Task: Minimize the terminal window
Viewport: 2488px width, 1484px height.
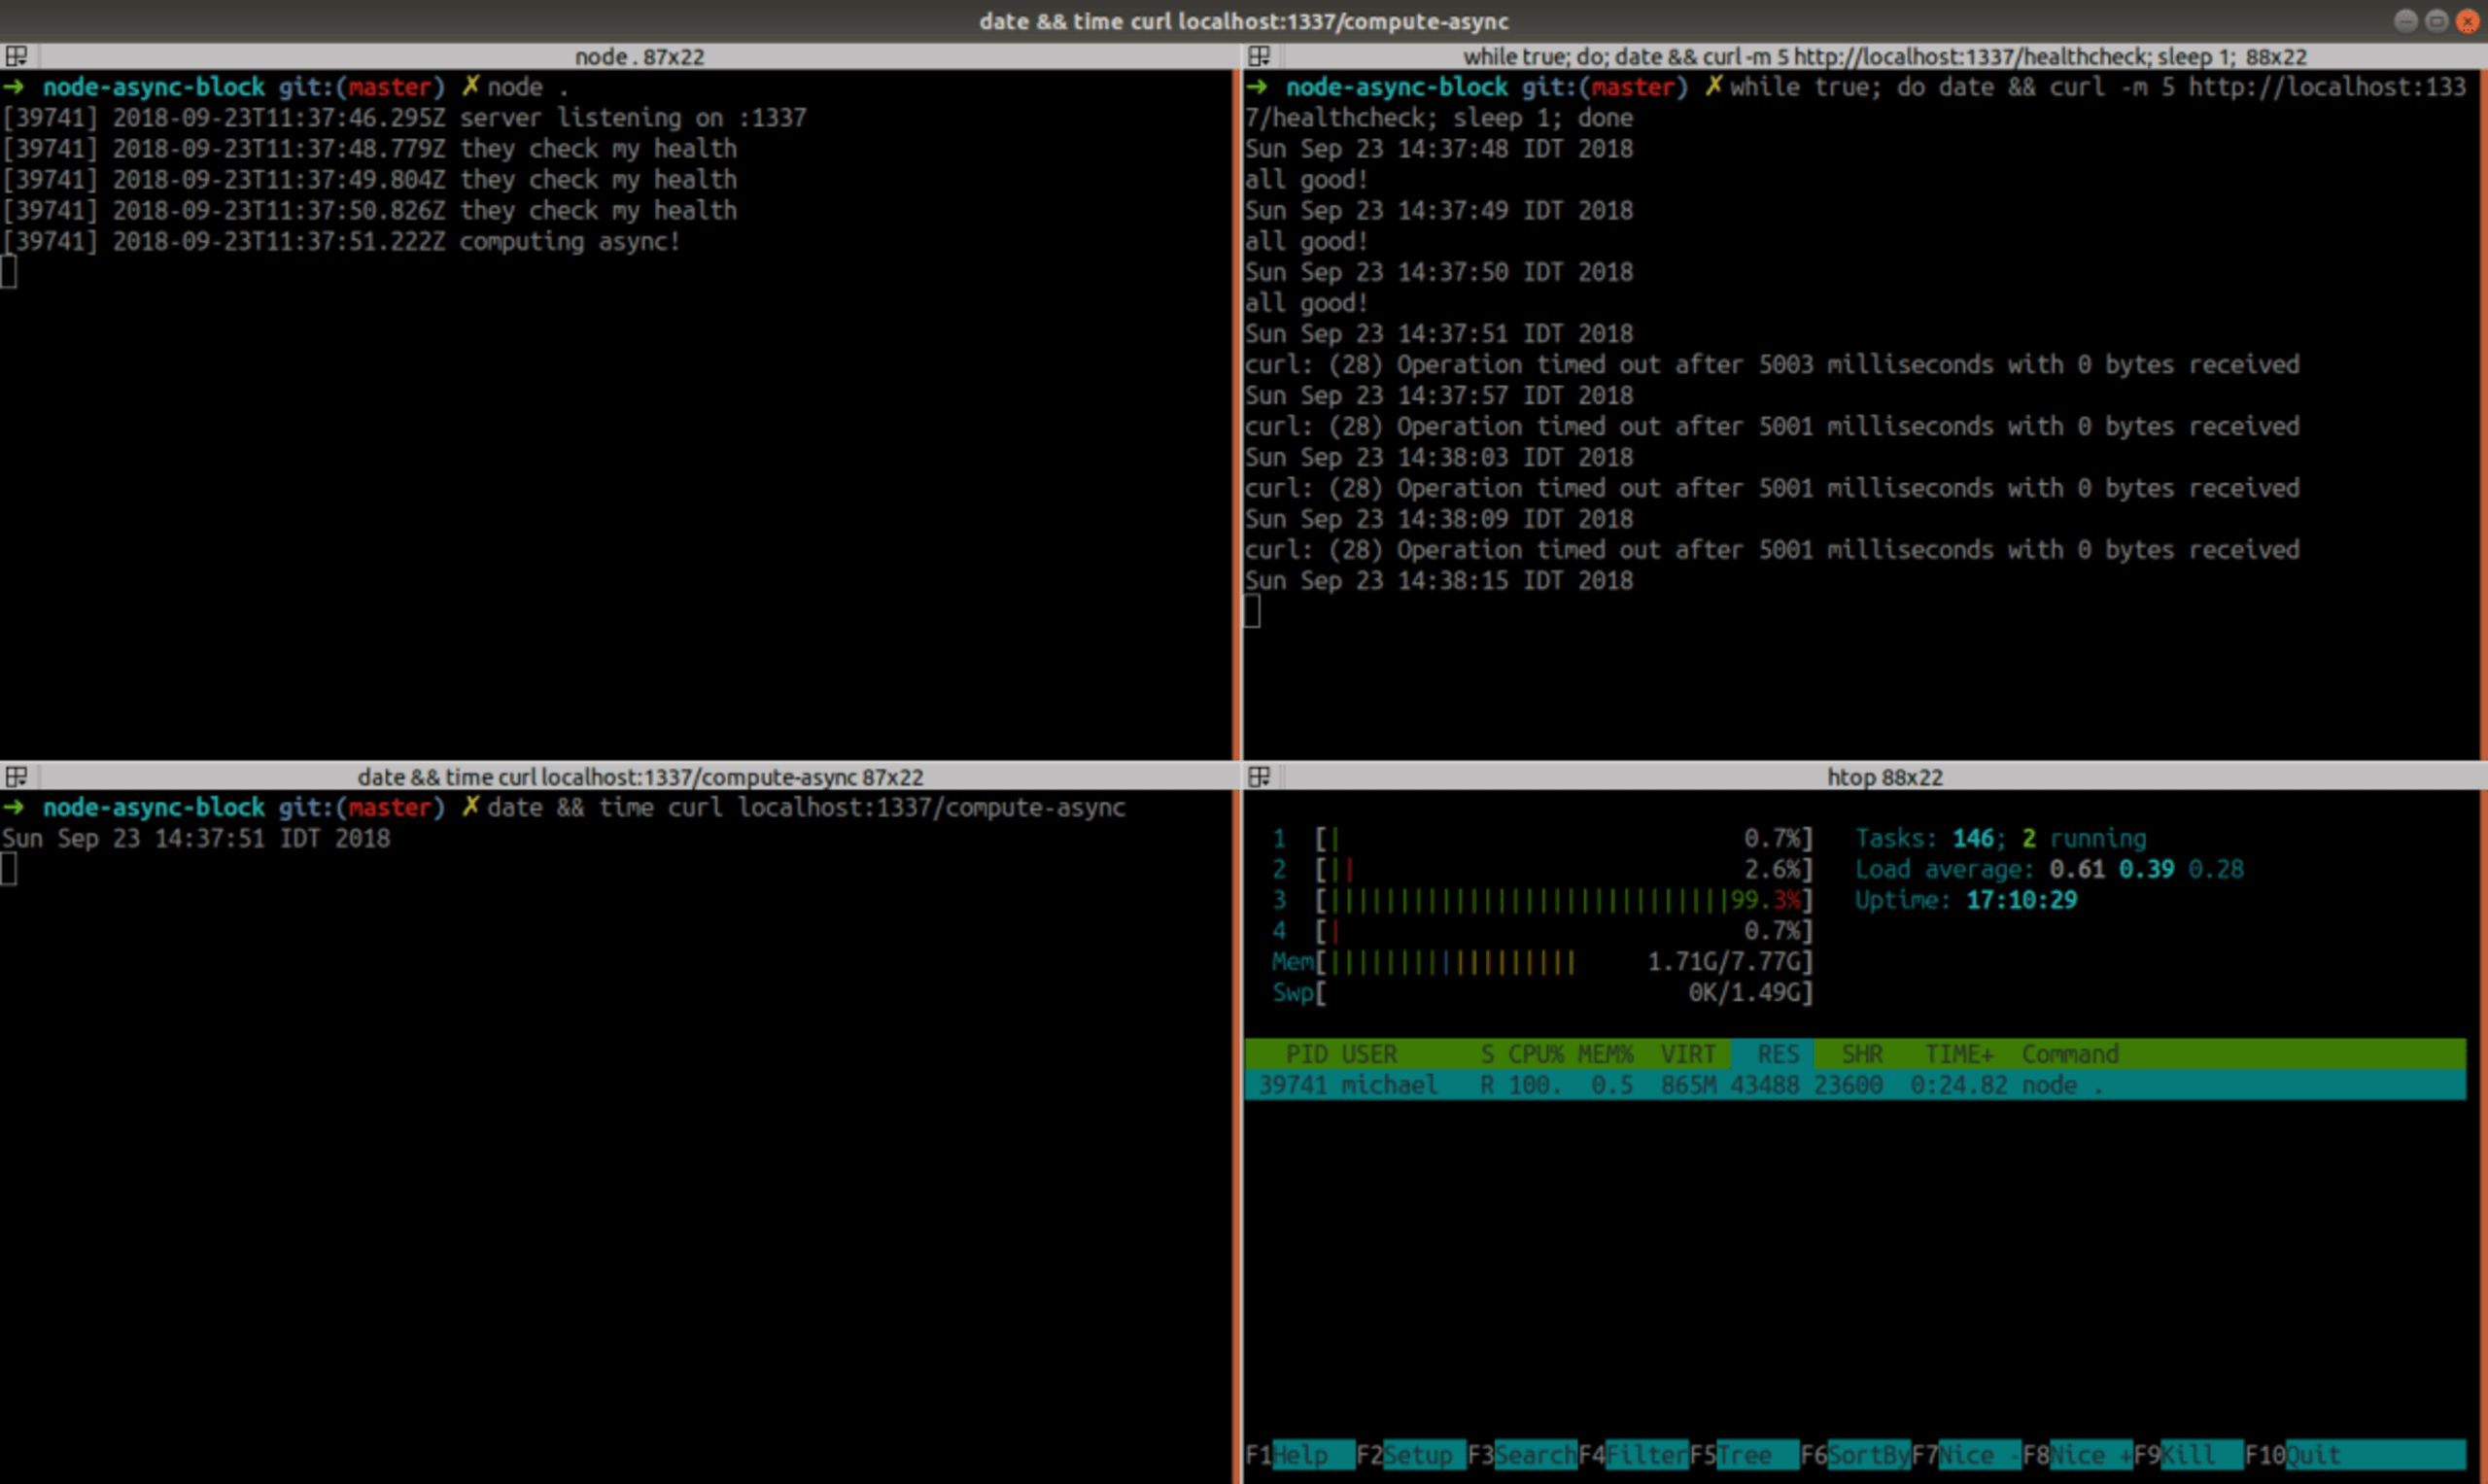Action: pos(2406,21)
